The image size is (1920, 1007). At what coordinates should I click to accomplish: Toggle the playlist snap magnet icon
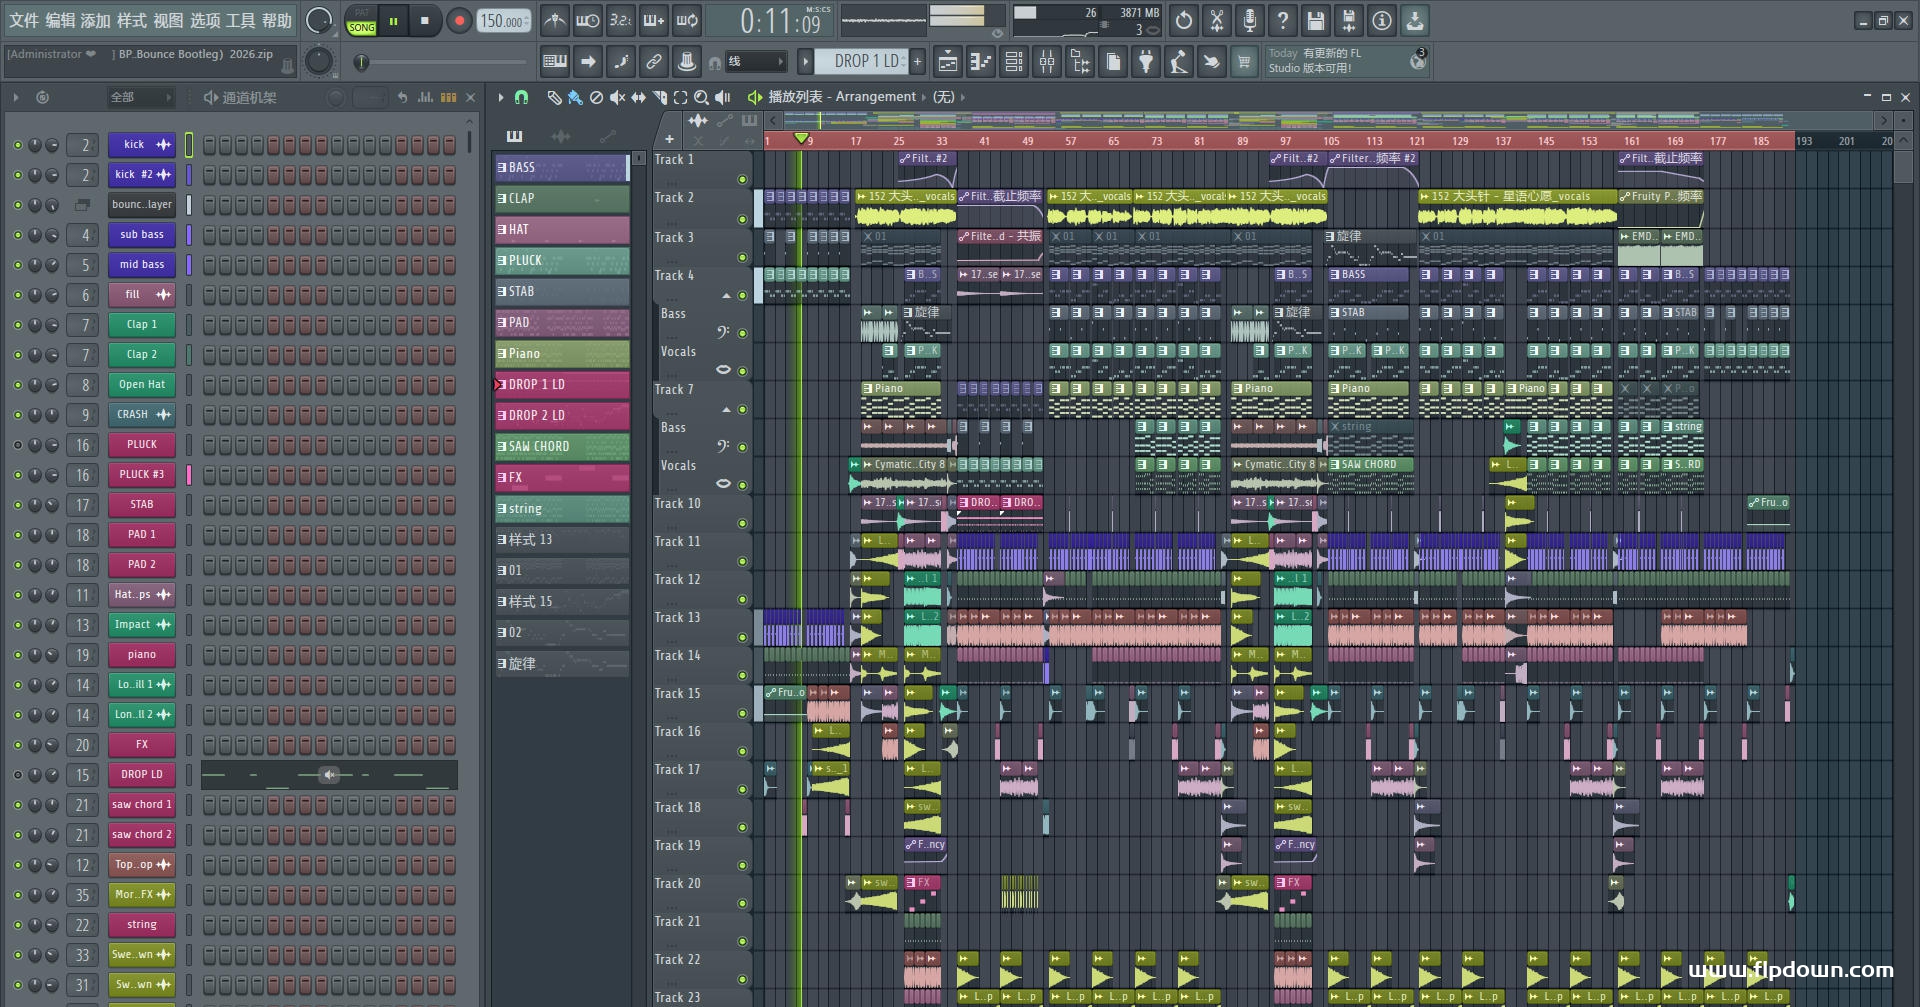click(521, 97)
